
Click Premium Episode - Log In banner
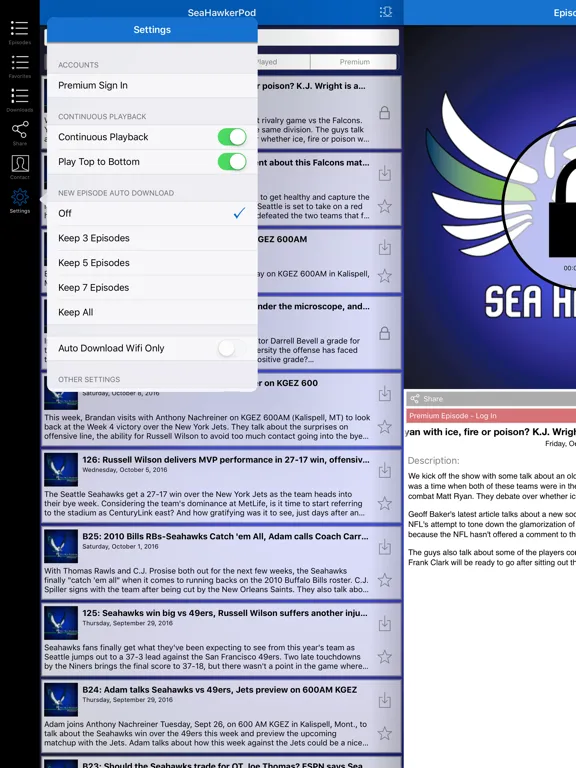pos(491,416)
